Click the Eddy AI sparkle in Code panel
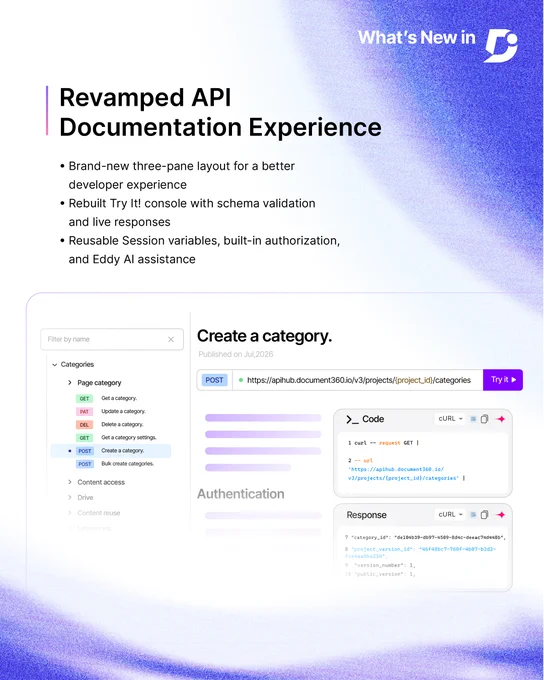 (x=501, y=419)
